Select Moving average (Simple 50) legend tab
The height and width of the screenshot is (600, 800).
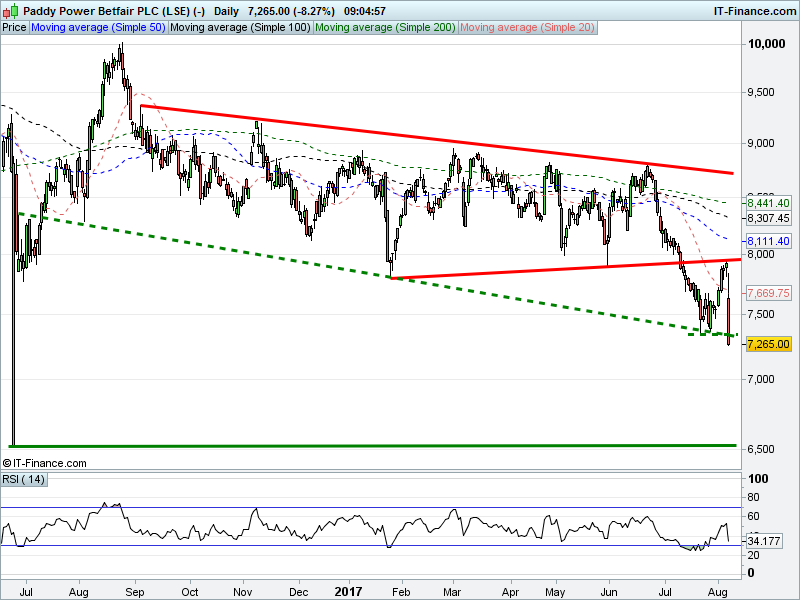98,28
